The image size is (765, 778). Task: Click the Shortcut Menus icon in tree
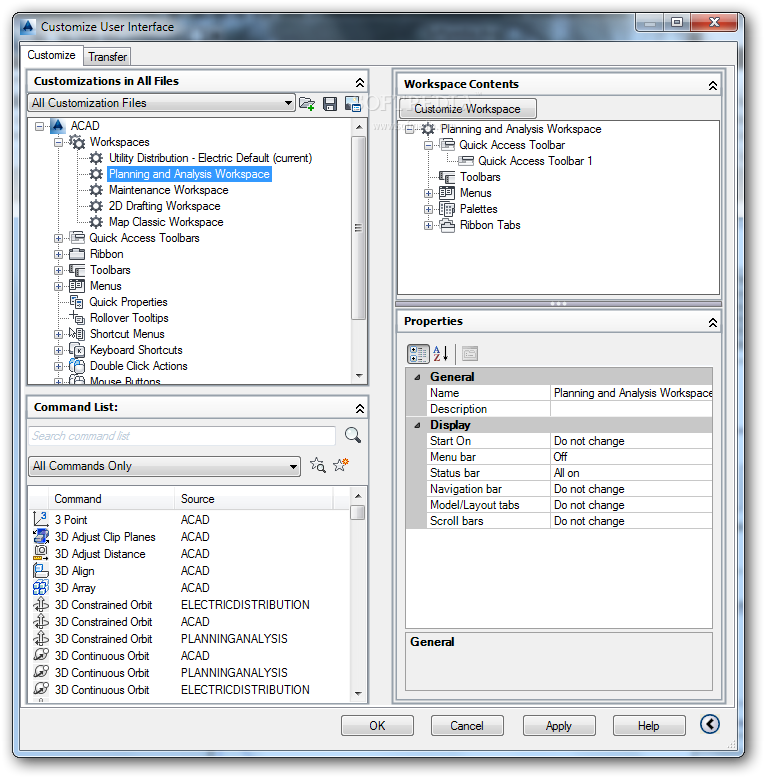coord(76,333)
